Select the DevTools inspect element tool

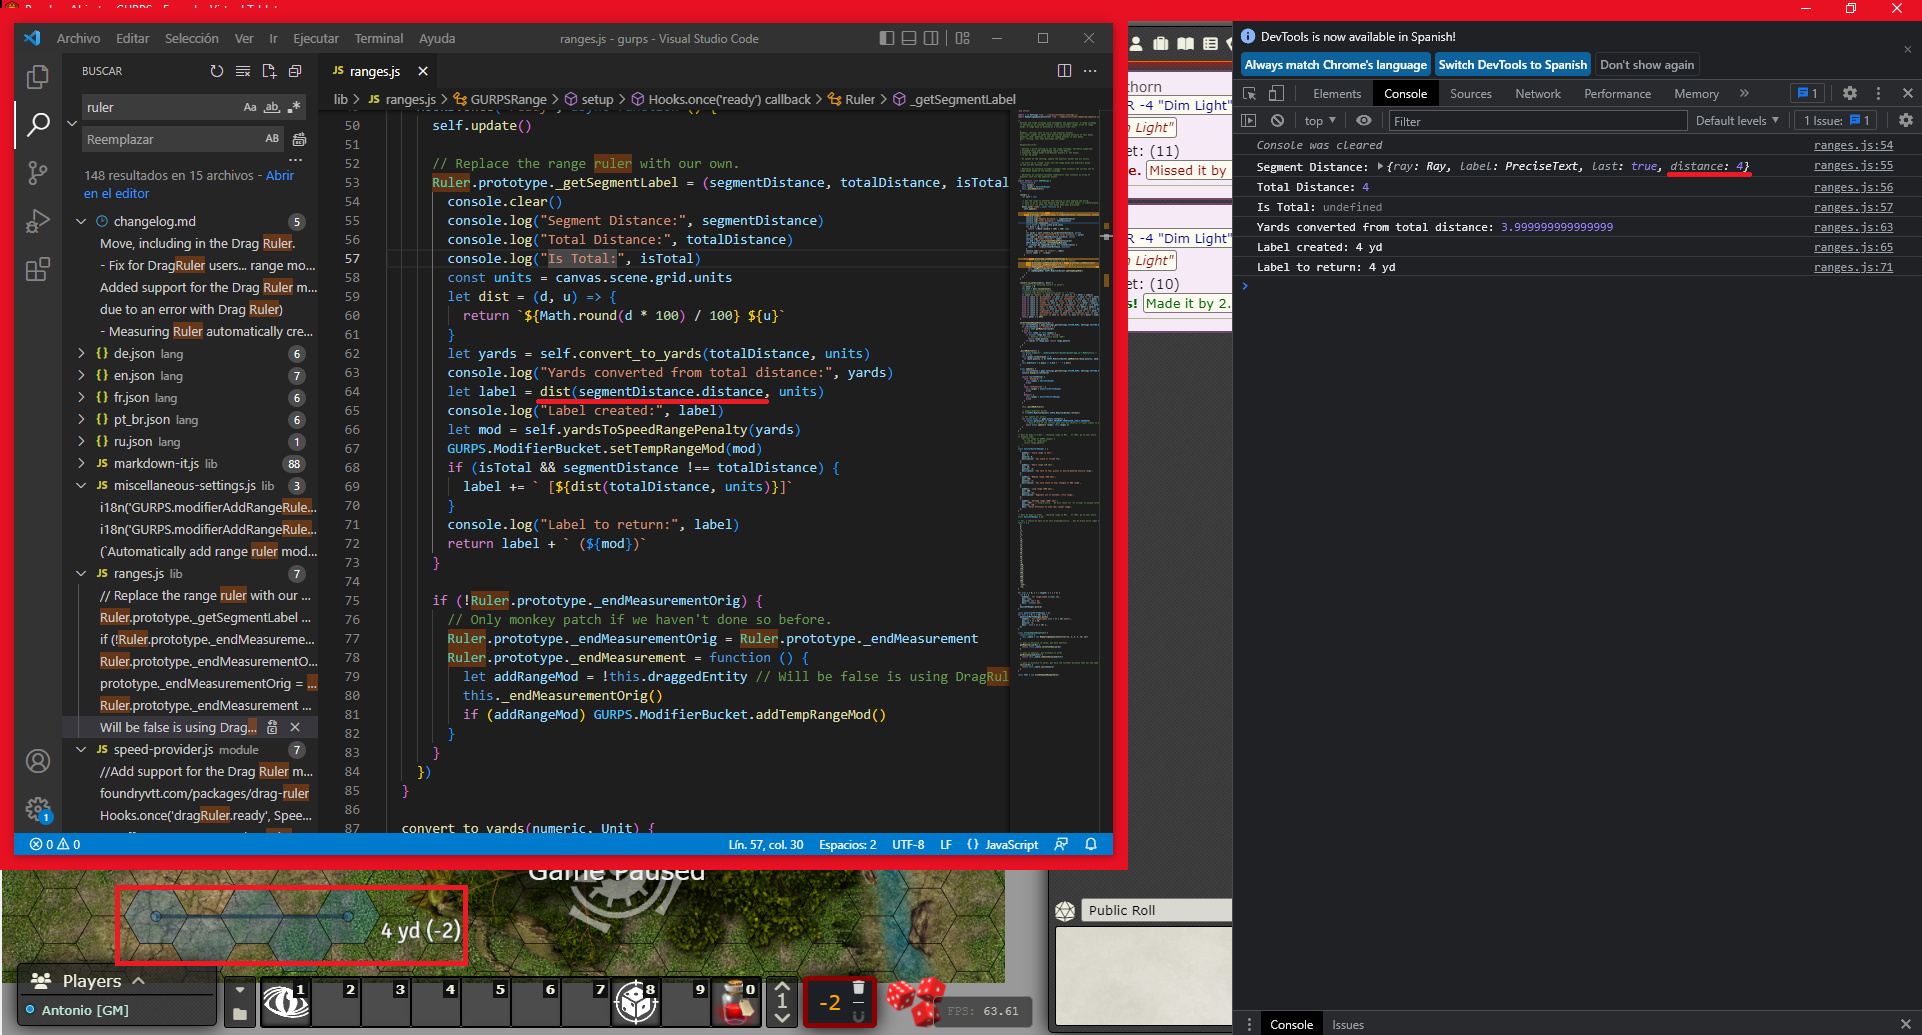1249,93
